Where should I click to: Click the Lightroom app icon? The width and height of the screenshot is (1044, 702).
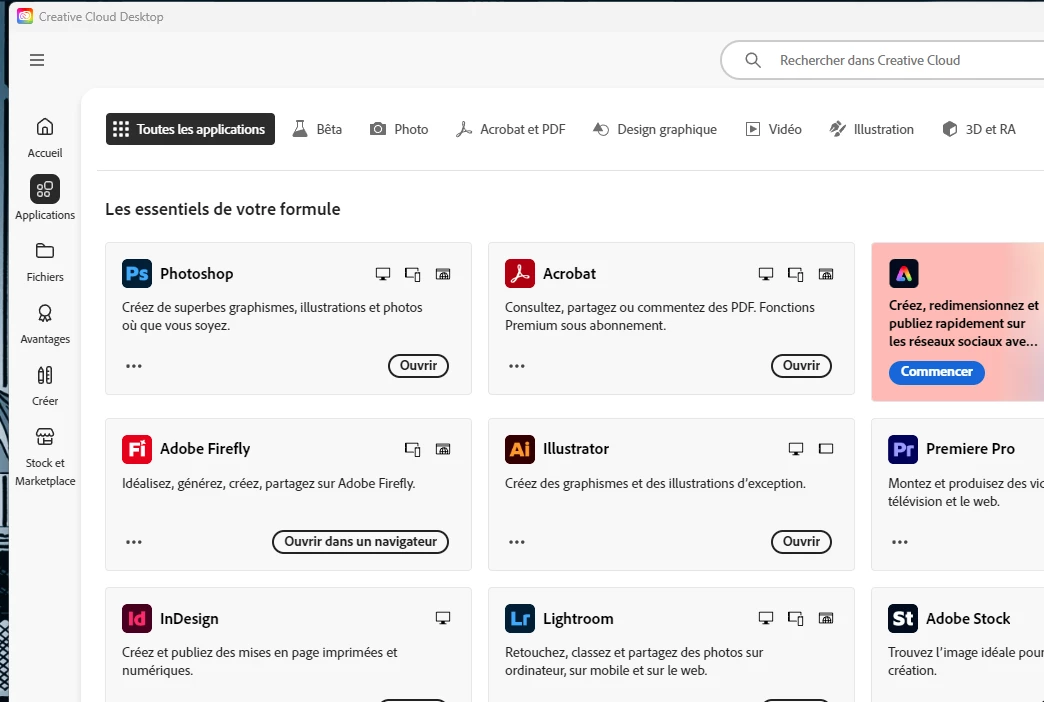click(519, 619)
